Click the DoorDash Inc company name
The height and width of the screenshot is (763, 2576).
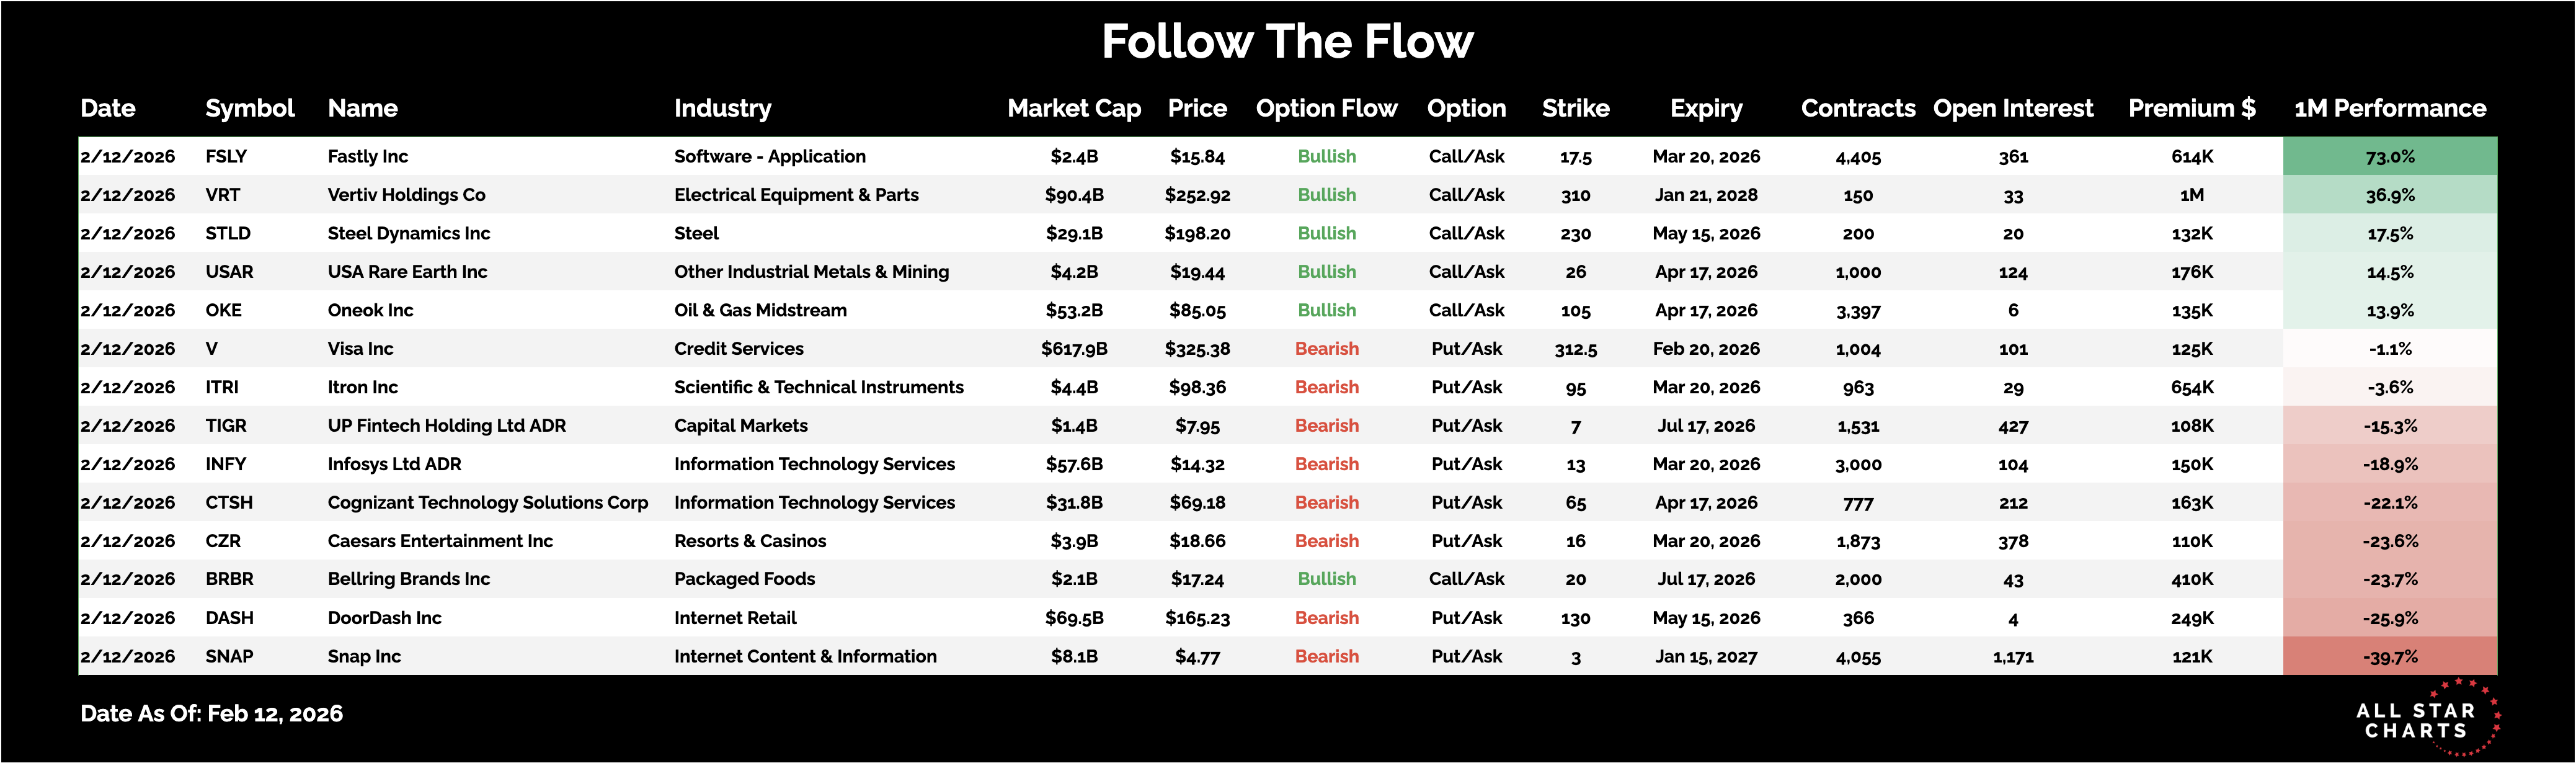(384, 618)
